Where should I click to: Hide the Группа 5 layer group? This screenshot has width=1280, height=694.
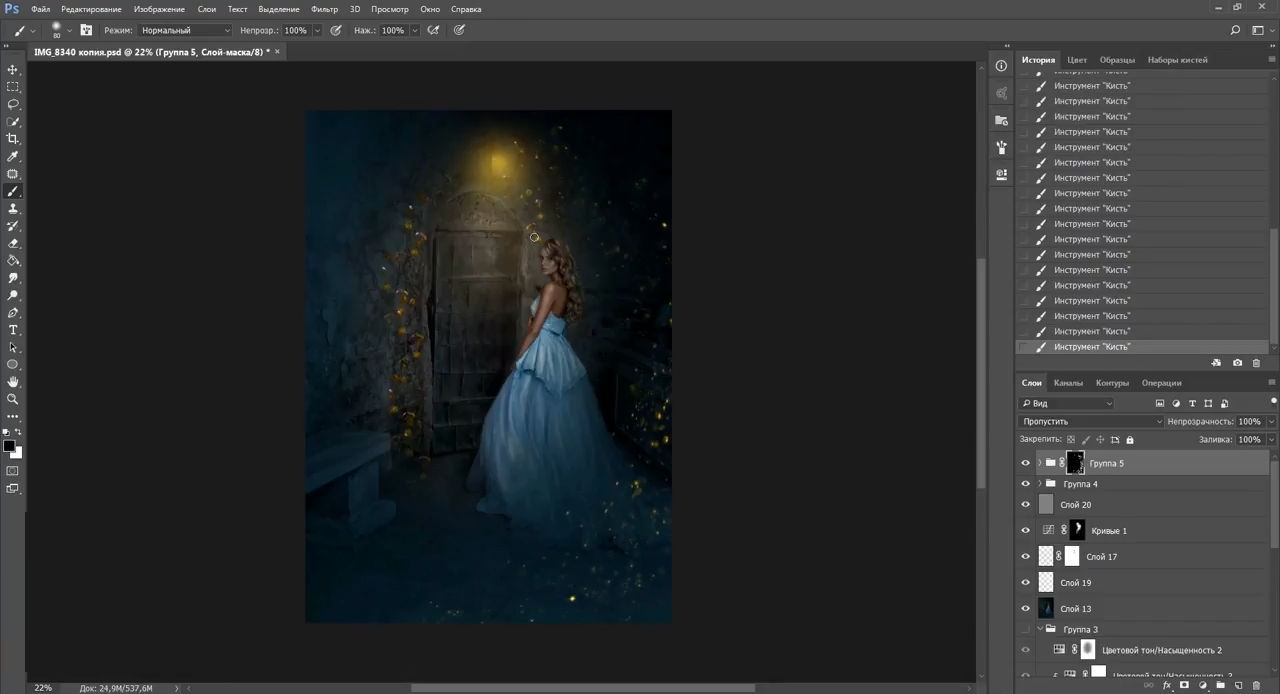tap(1025, 463)
